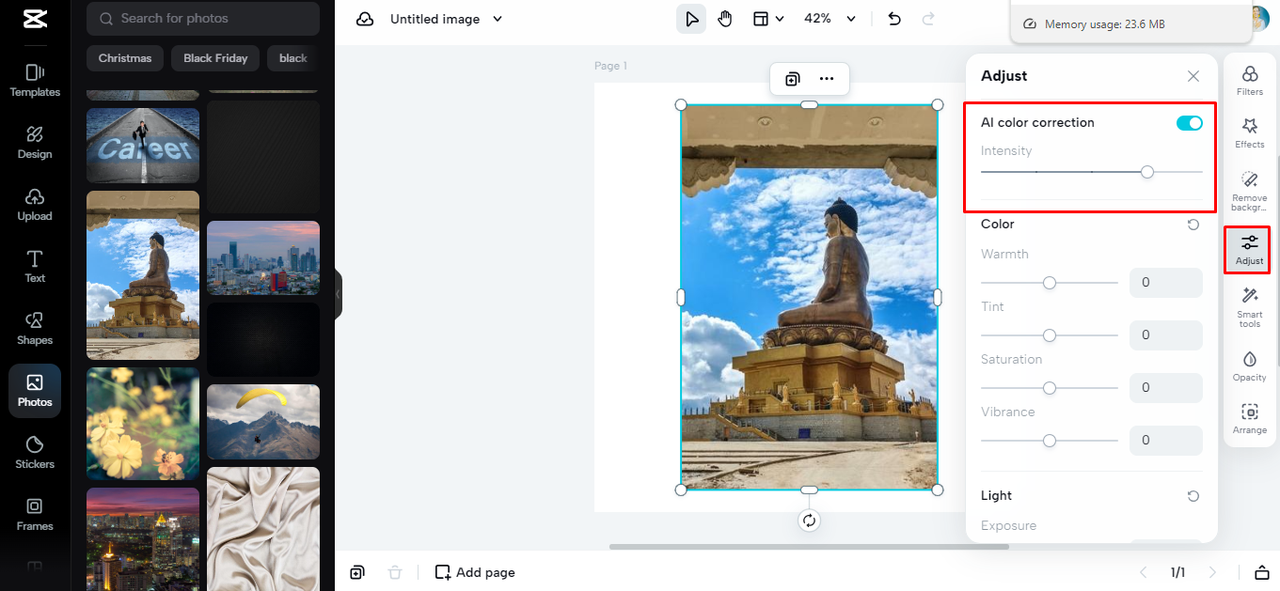Select the paraglider mountain photo thumbnail
The height and width of the screenshot is (591, 1280).
pyautogui.click(x=263, y=421)
